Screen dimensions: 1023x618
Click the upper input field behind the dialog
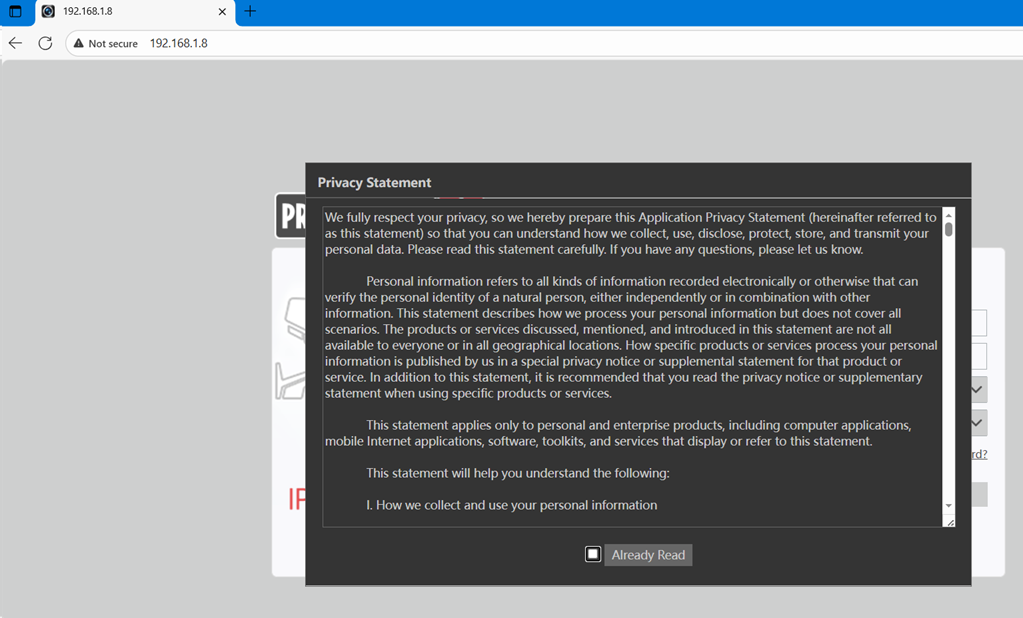click(x=979, y=323)
